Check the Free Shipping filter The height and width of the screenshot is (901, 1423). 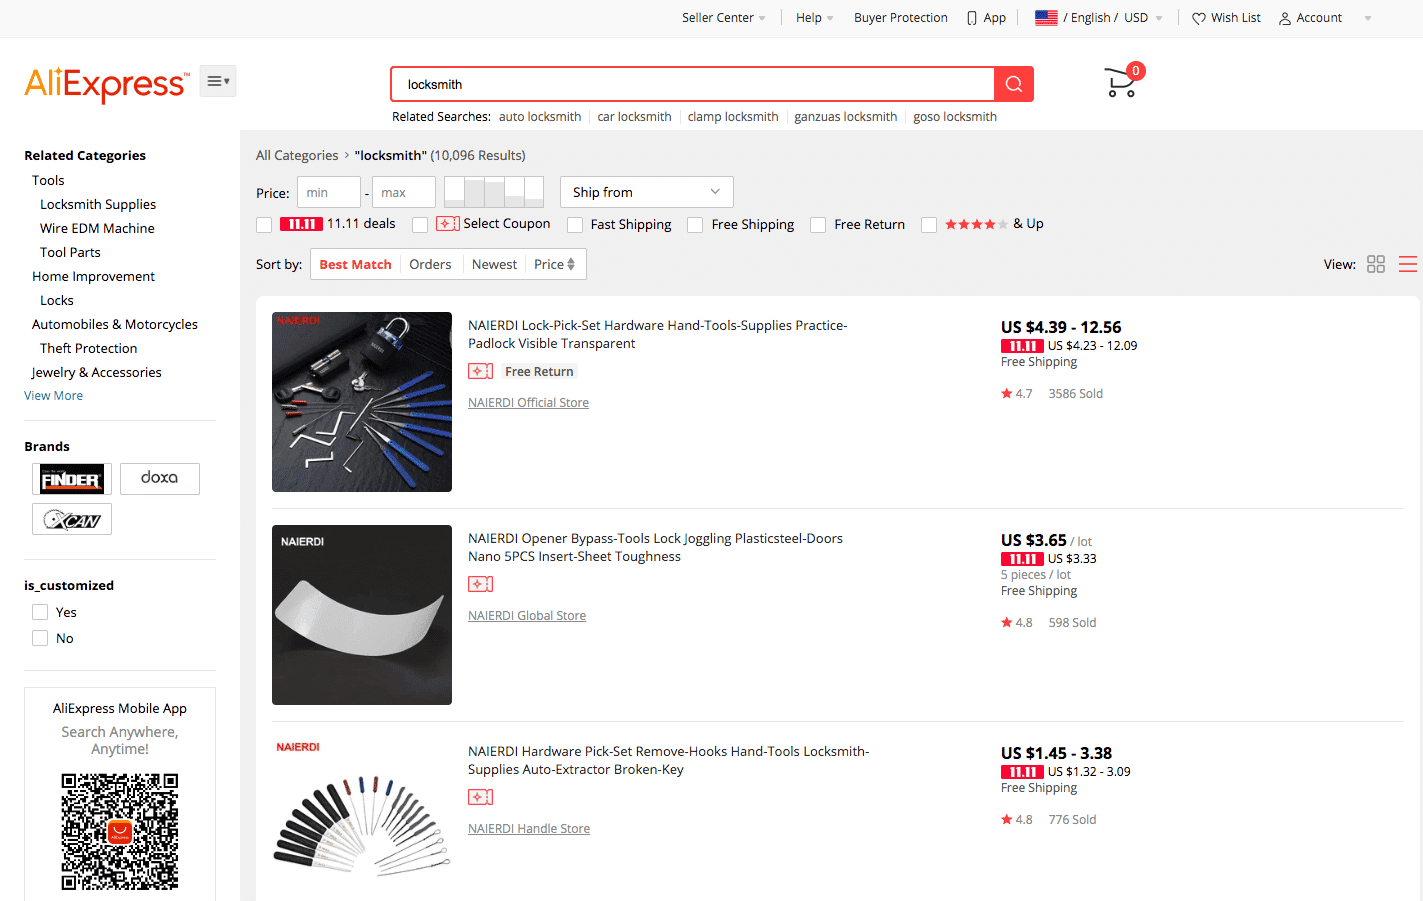(695, 225)
